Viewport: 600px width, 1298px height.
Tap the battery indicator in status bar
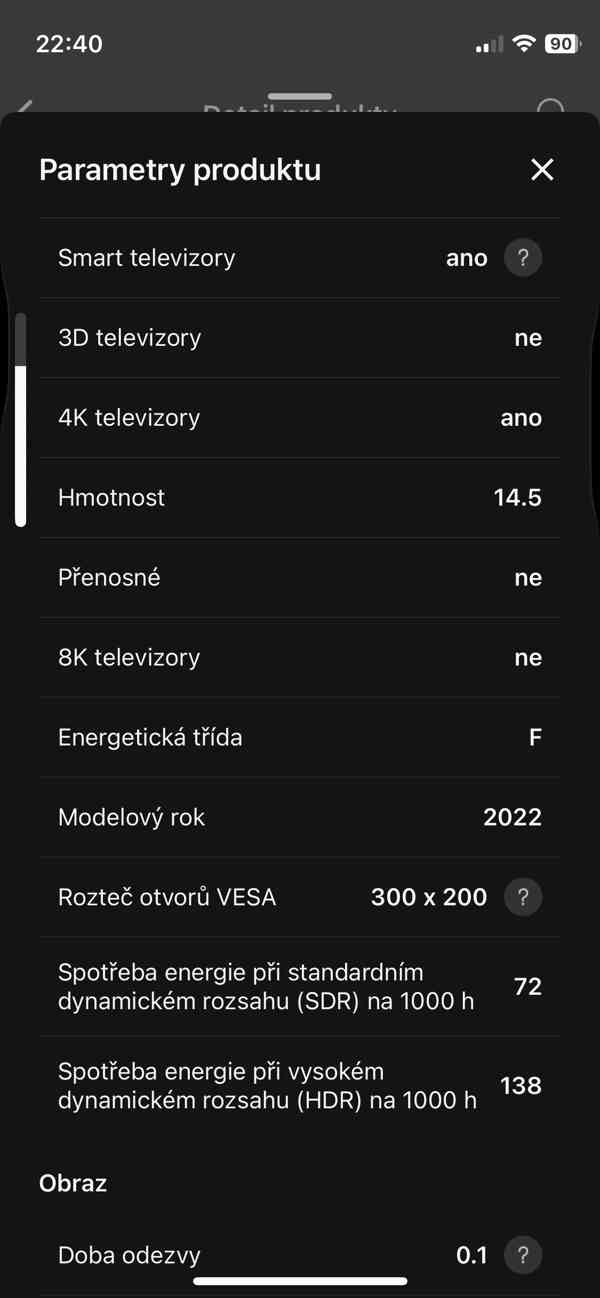point(560,44)
